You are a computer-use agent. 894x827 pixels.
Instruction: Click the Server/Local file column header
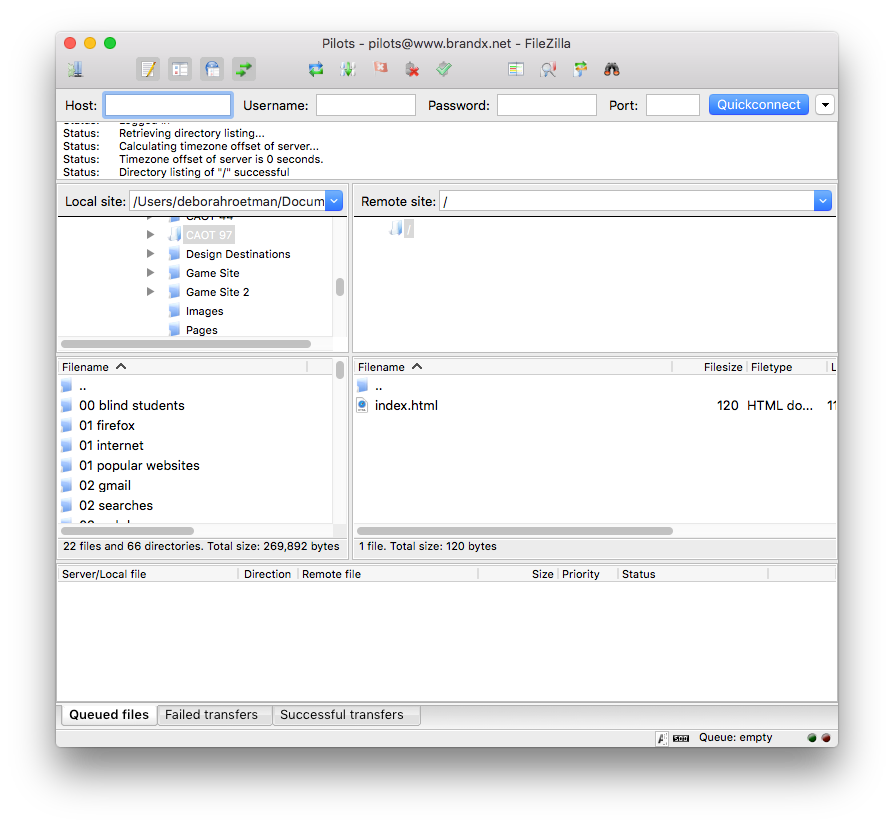point(148,574)
